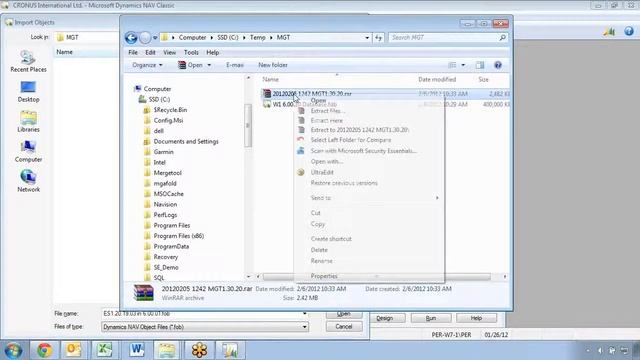Open recent pages dropdown next to forward arrow
Screen dimensions: 640x360
(x=155, y=38)
